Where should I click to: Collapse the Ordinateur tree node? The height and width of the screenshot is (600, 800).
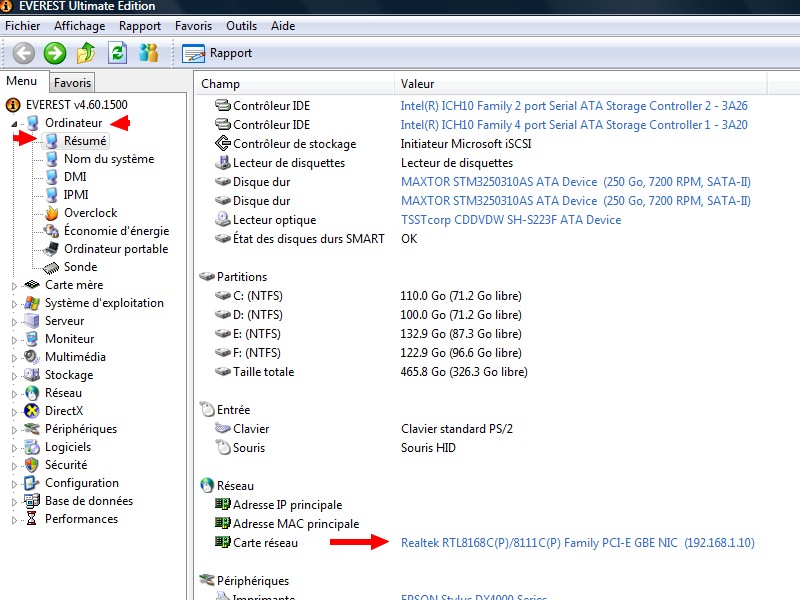(14, 123)
